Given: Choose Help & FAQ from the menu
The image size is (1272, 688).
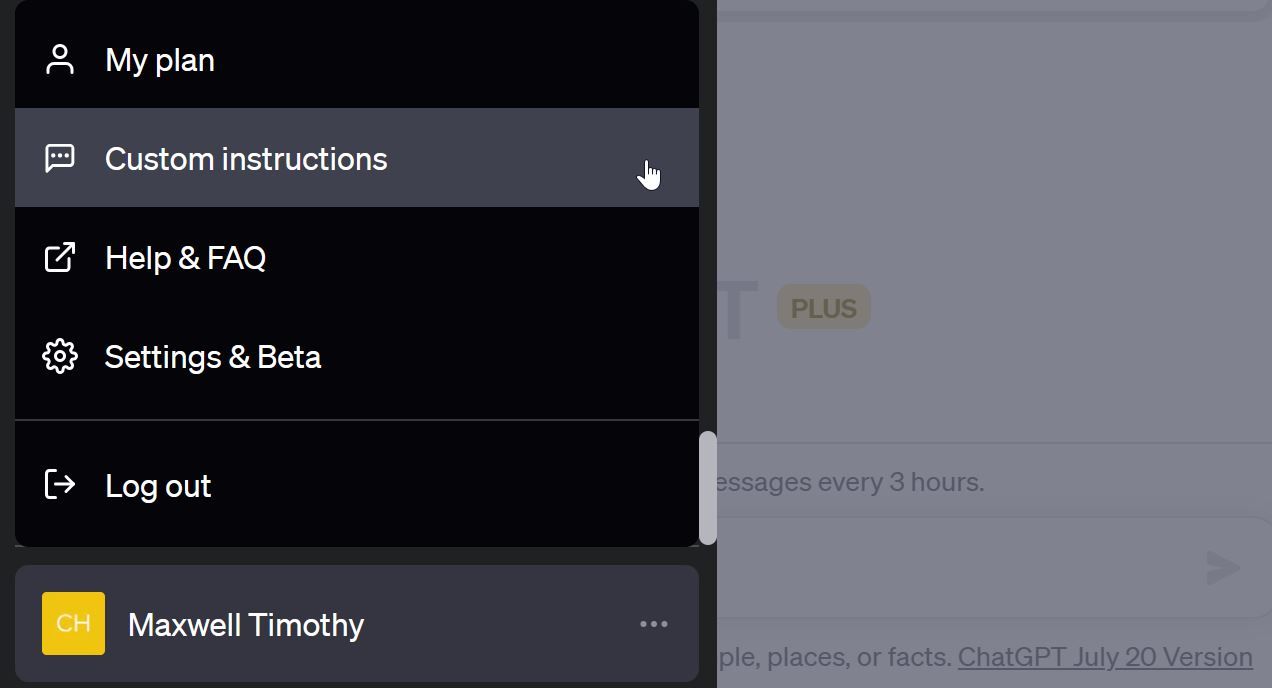Looking at the screenshot, I should [185, 257].
